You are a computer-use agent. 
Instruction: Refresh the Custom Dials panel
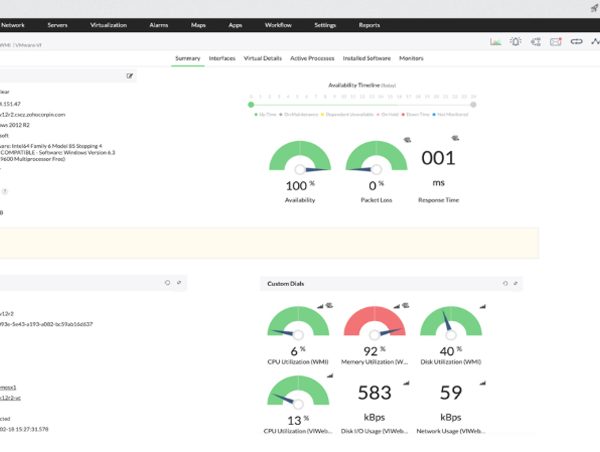coord(505,284)
